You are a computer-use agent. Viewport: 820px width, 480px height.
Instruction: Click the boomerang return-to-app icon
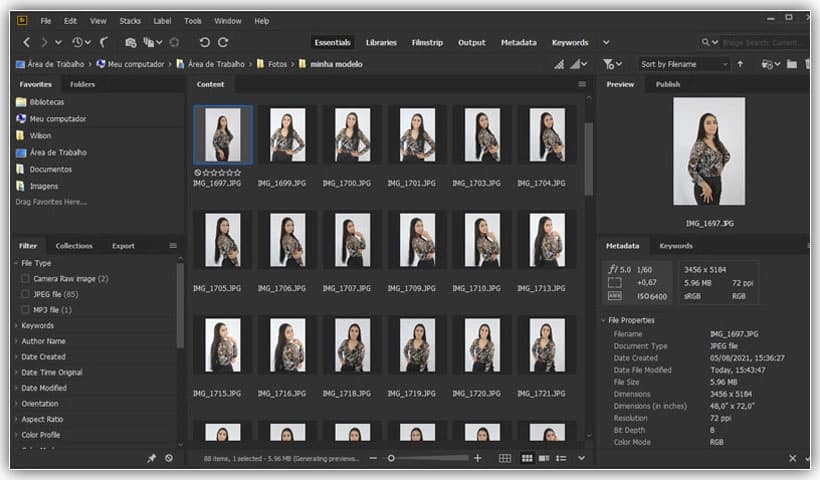point(104,42)
